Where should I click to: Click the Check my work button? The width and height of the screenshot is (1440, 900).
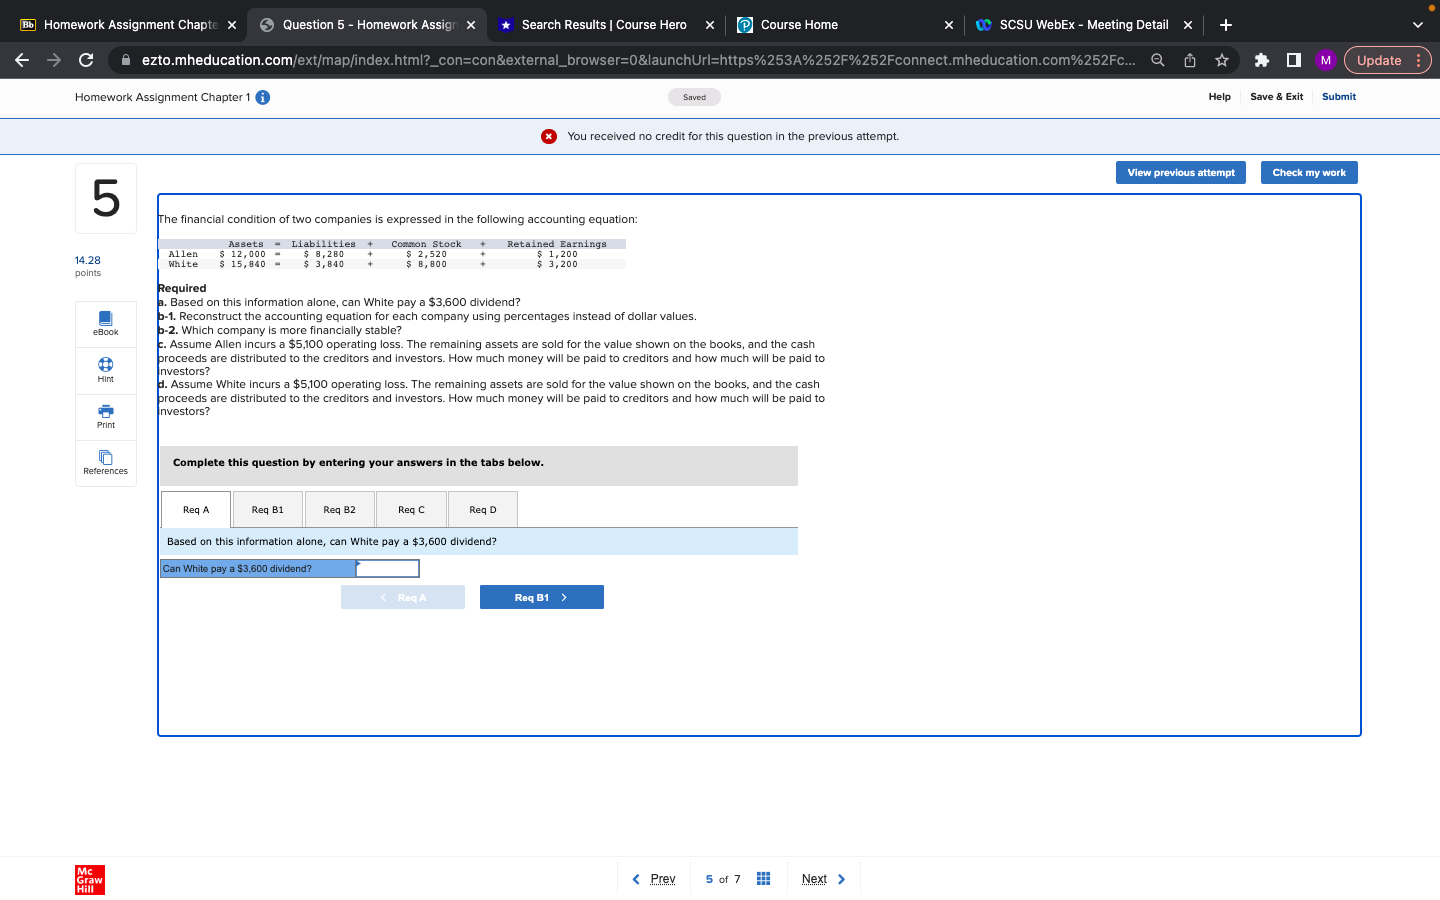tap(1309, 172)
